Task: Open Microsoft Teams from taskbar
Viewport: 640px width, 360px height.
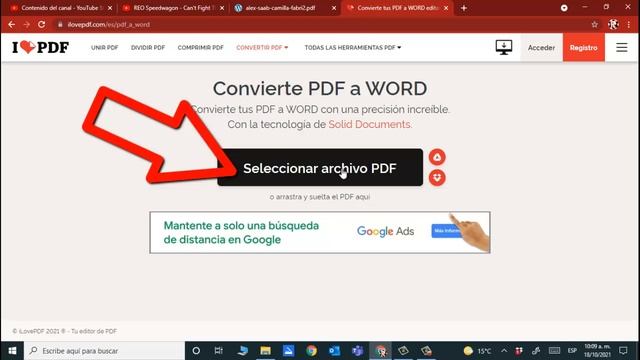Action: (358, 351)
